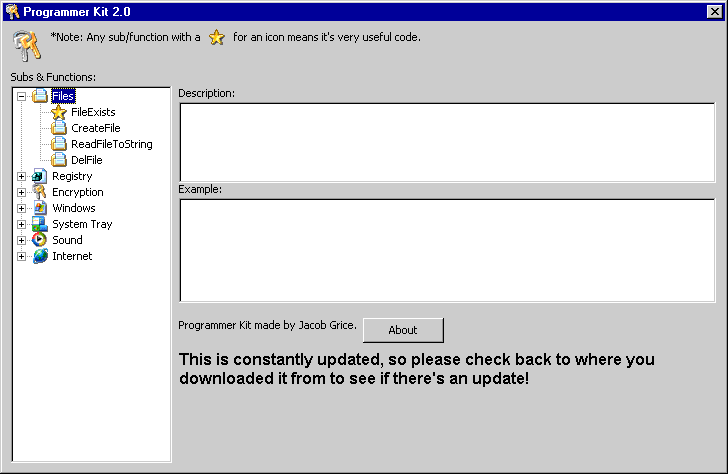Viewport: 728px width, 474px height.
Task: Click the Windows node icon
Action: (40, 208)
